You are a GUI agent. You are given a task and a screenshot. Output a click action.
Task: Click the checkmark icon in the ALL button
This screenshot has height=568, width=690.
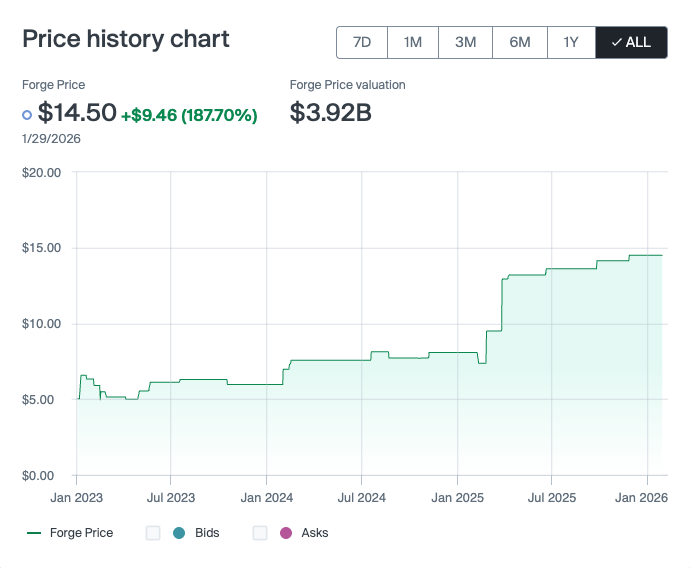[x=616, y=42]
